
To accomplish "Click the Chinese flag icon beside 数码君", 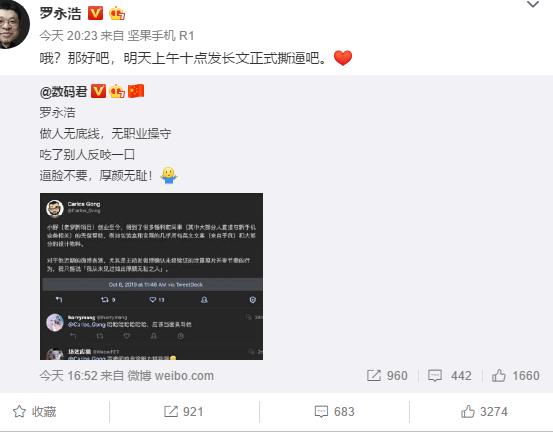I will tap(136, 91).
